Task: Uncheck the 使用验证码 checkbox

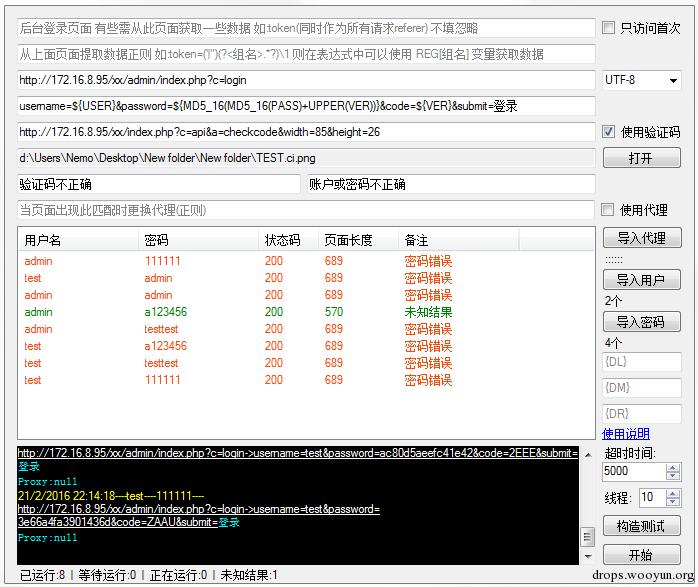Action: pos(608,132)
